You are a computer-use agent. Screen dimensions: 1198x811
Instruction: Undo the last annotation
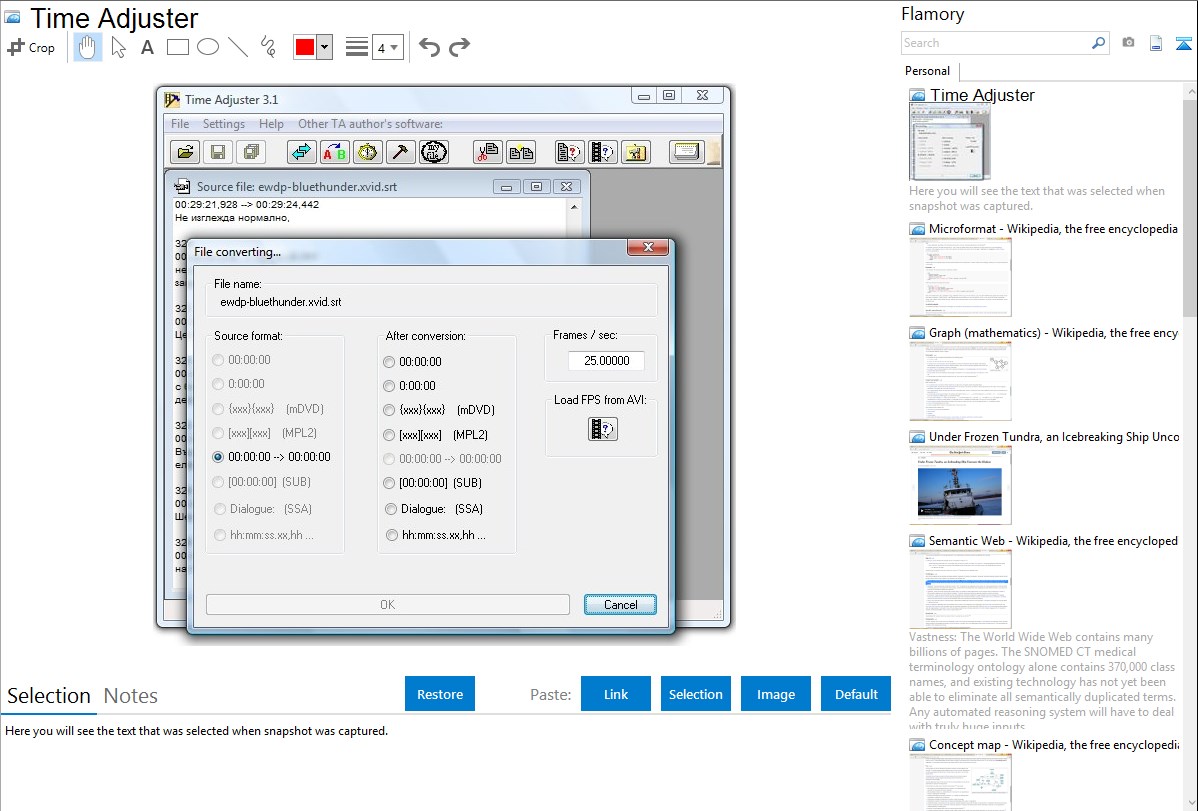(429, 47)
